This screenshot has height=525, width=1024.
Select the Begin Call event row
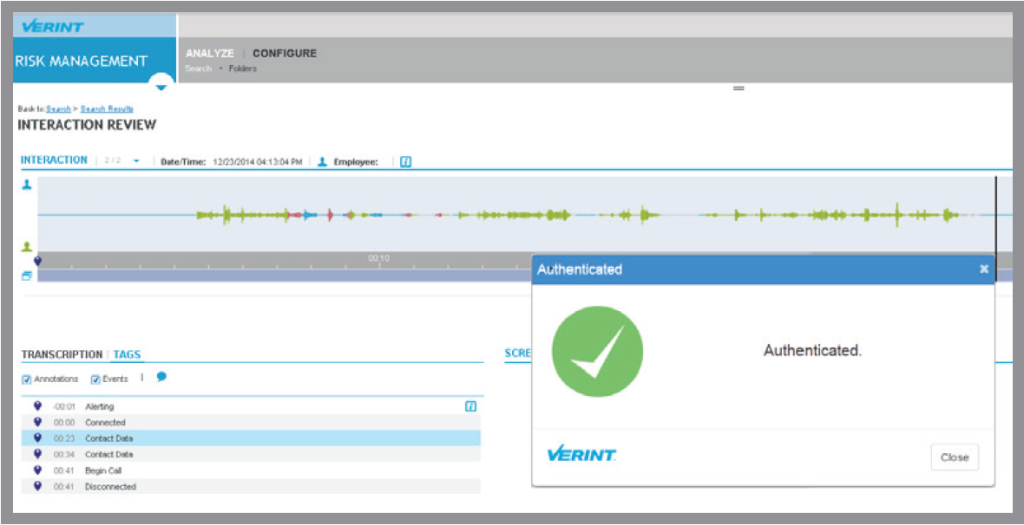coord(251,470)
